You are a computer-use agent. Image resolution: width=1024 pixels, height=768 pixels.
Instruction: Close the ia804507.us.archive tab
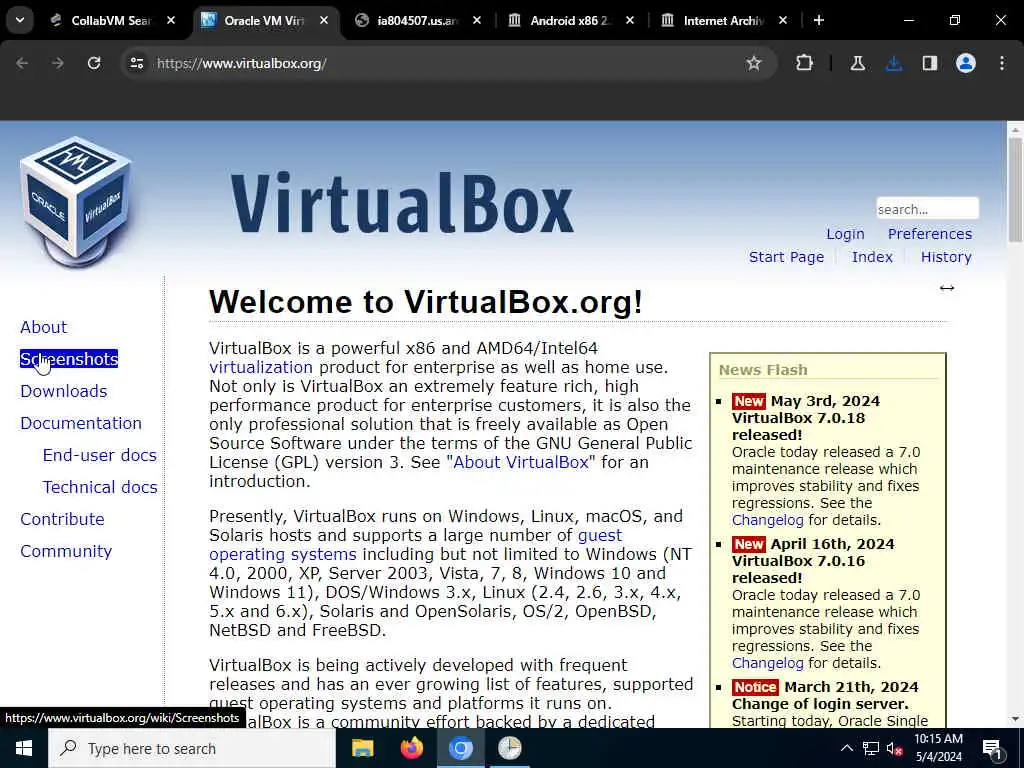click(477, 21)
